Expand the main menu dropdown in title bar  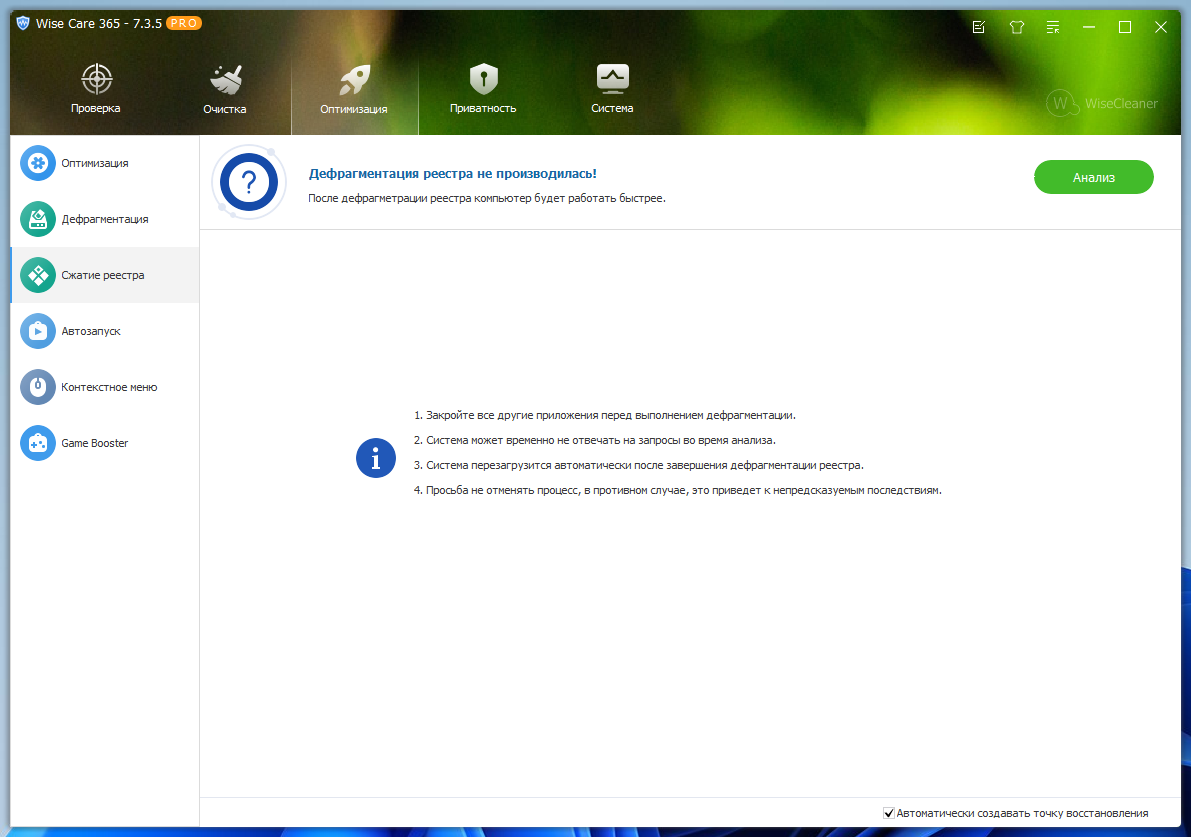tap(1053, 27)
